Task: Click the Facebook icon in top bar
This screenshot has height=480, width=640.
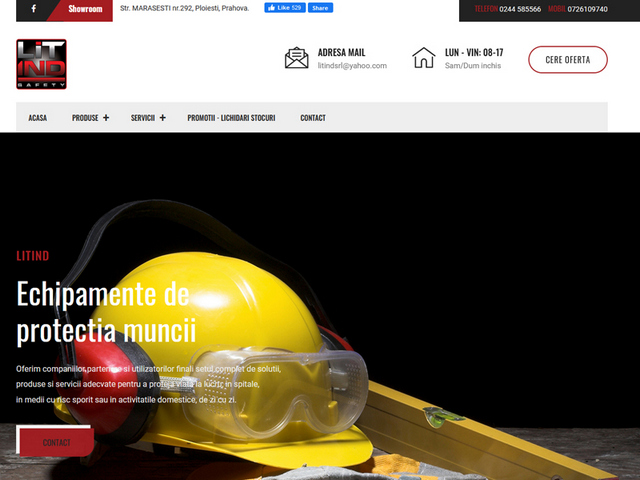Action: [x=33, y=8]
